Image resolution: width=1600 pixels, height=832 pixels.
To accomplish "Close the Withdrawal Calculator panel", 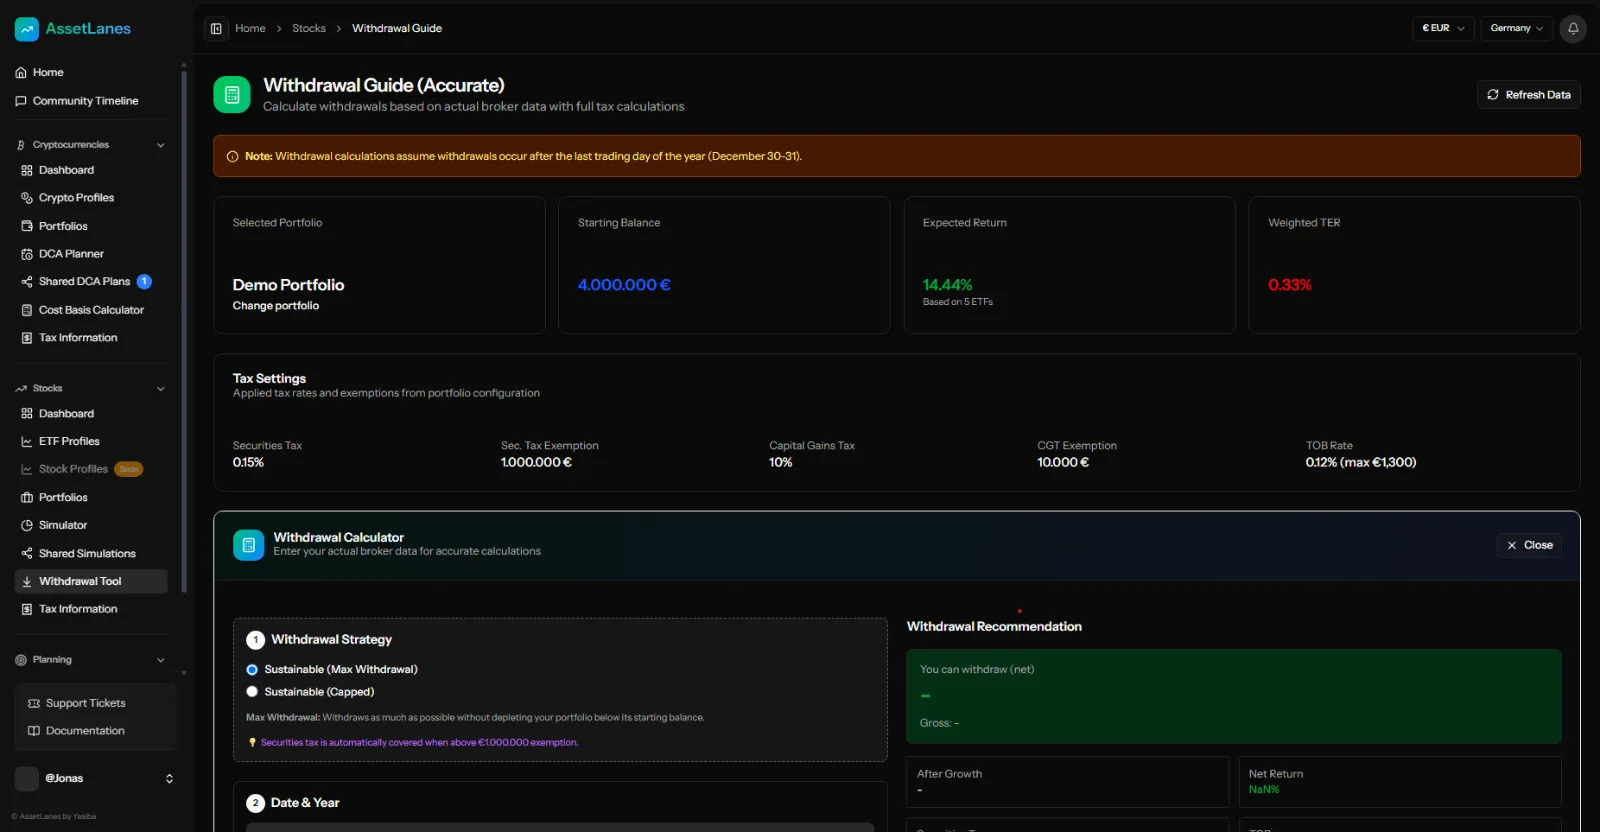I will (x=1529, y=545).
